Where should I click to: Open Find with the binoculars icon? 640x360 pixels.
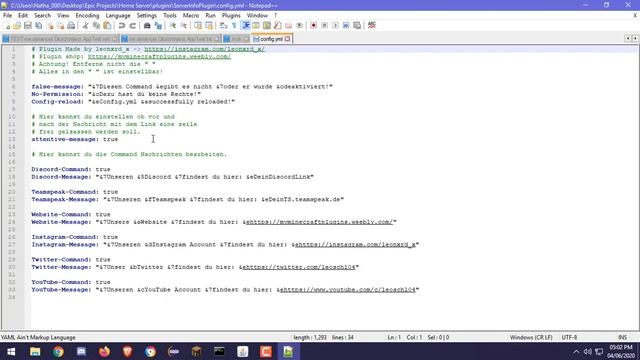point(147,25)
